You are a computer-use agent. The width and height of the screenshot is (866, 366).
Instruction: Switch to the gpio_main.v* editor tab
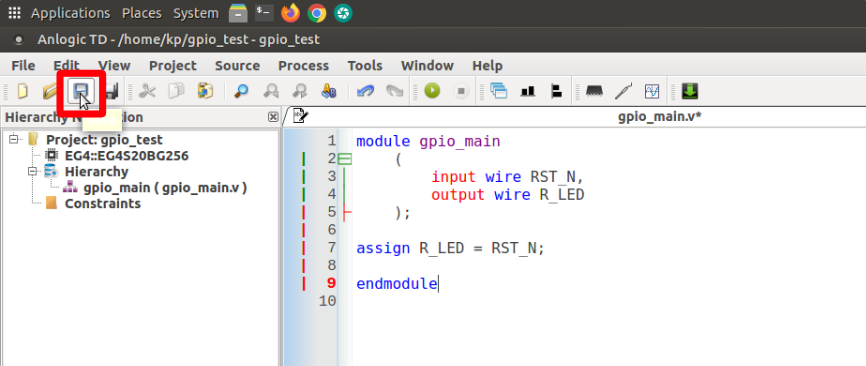(659, 116)
